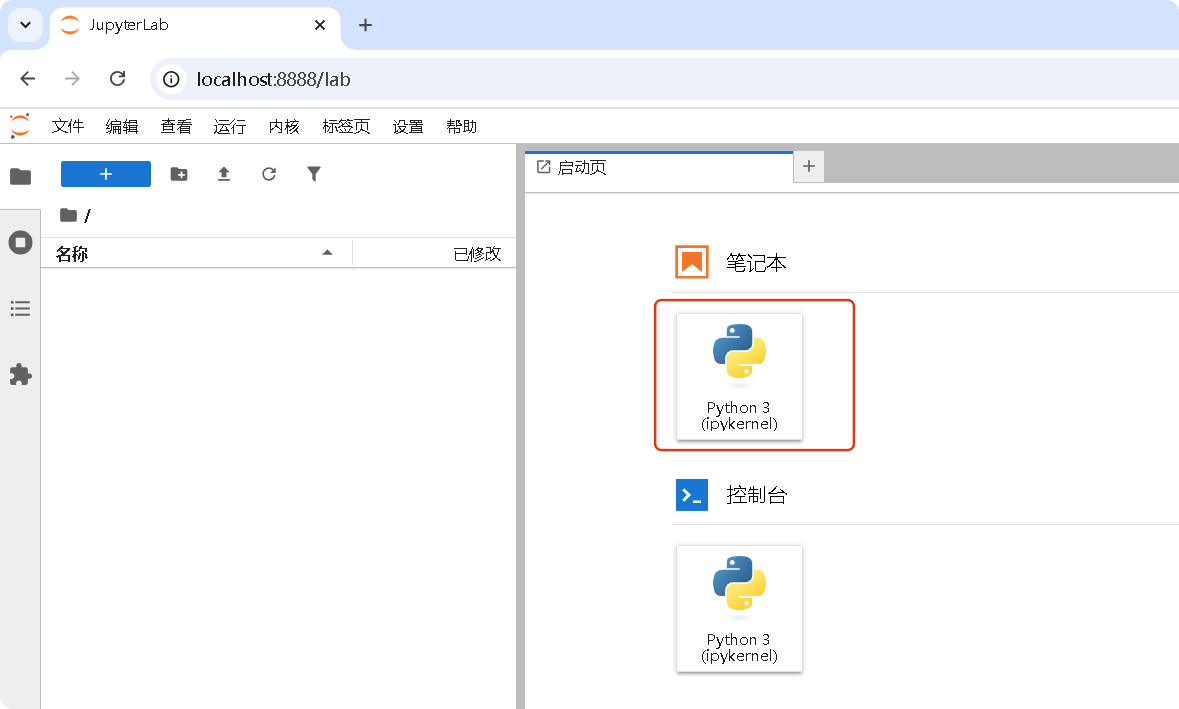Select the 启动页 launcher tab

[659, 167]
